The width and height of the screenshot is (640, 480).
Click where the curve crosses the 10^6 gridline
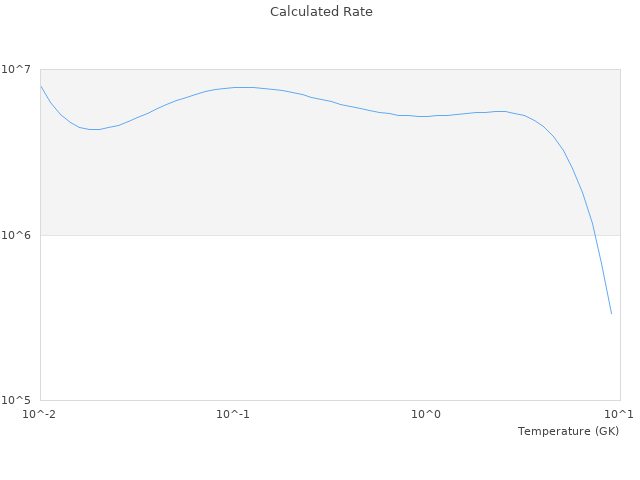coord(594,235)
